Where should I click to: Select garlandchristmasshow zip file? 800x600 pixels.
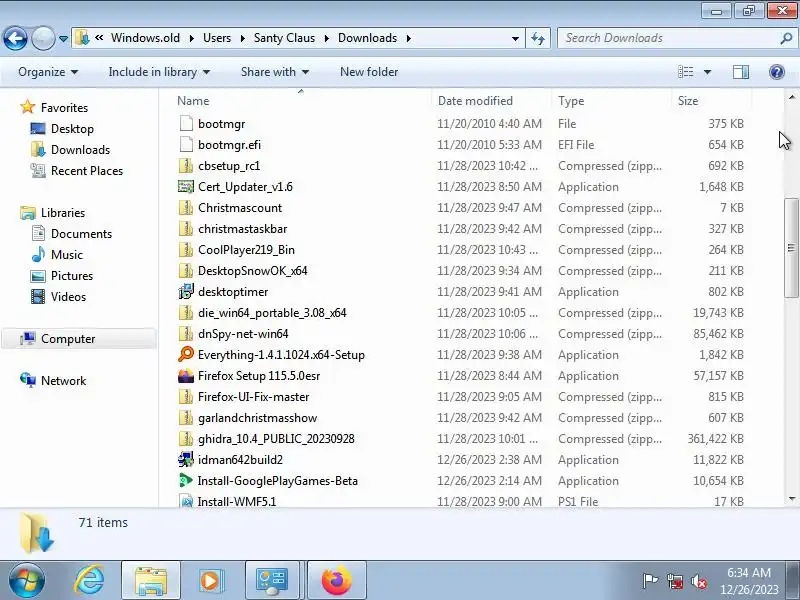(x=257, y=418)
